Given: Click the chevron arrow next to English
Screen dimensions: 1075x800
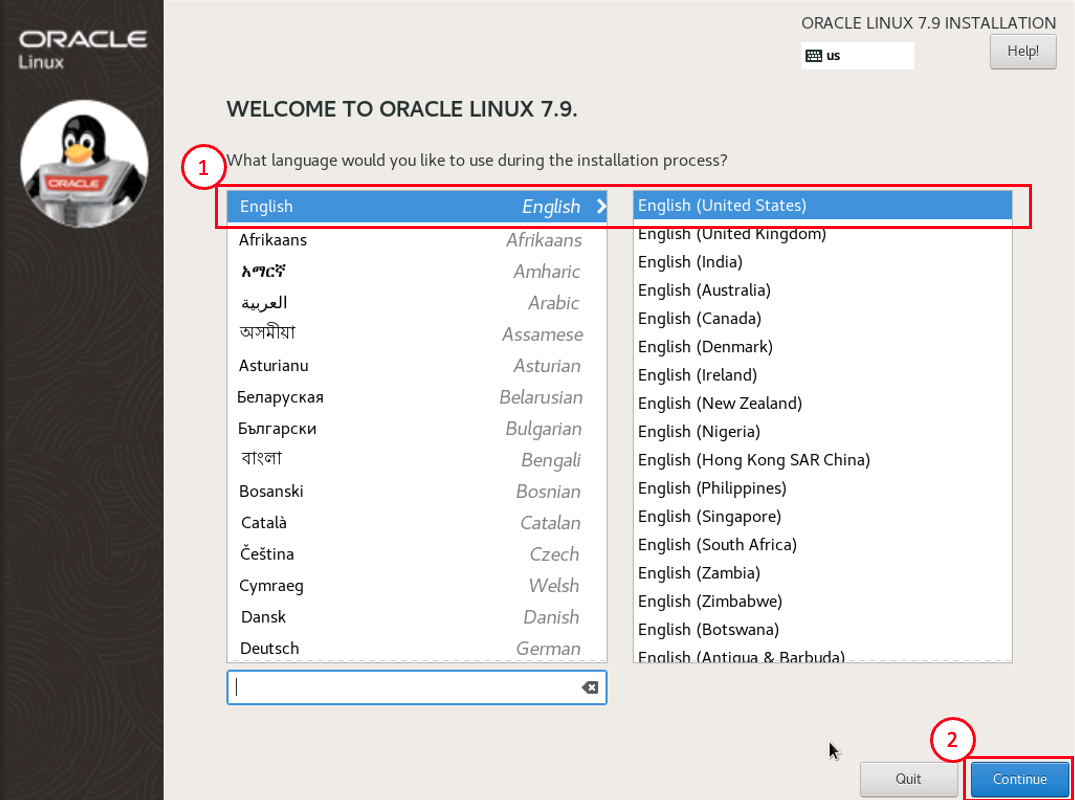Looking at the screenshot, I should (x=601, y=206).
